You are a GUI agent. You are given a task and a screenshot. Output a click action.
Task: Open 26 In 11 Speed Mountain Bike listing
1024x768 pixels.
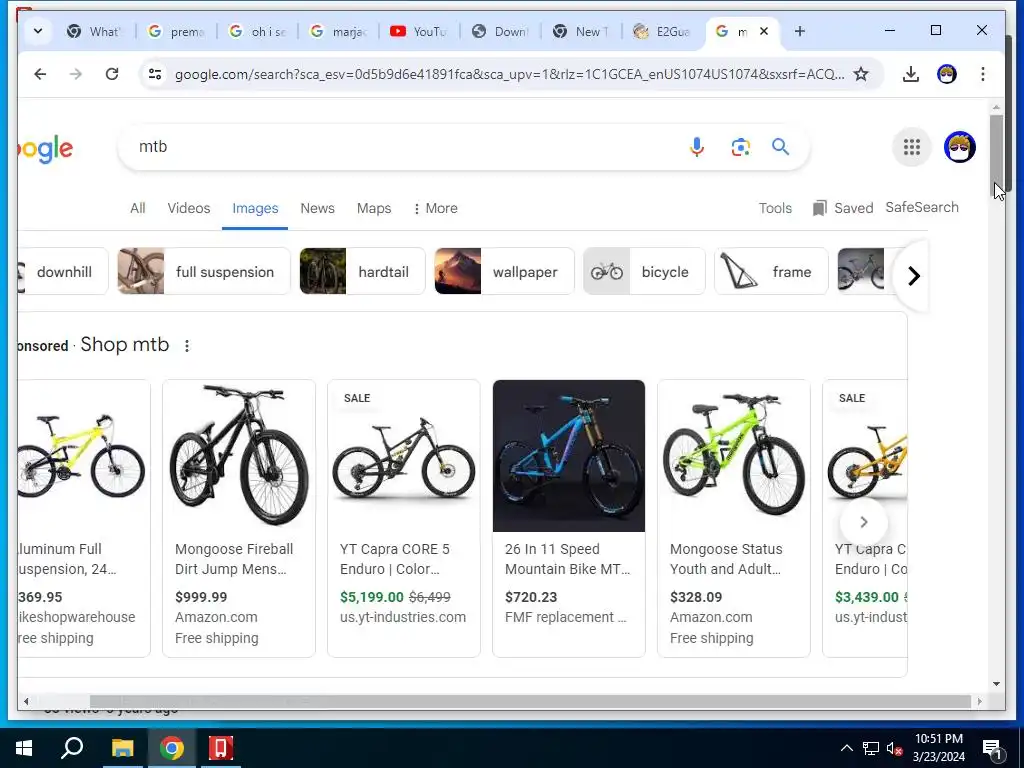coord(568,559)
